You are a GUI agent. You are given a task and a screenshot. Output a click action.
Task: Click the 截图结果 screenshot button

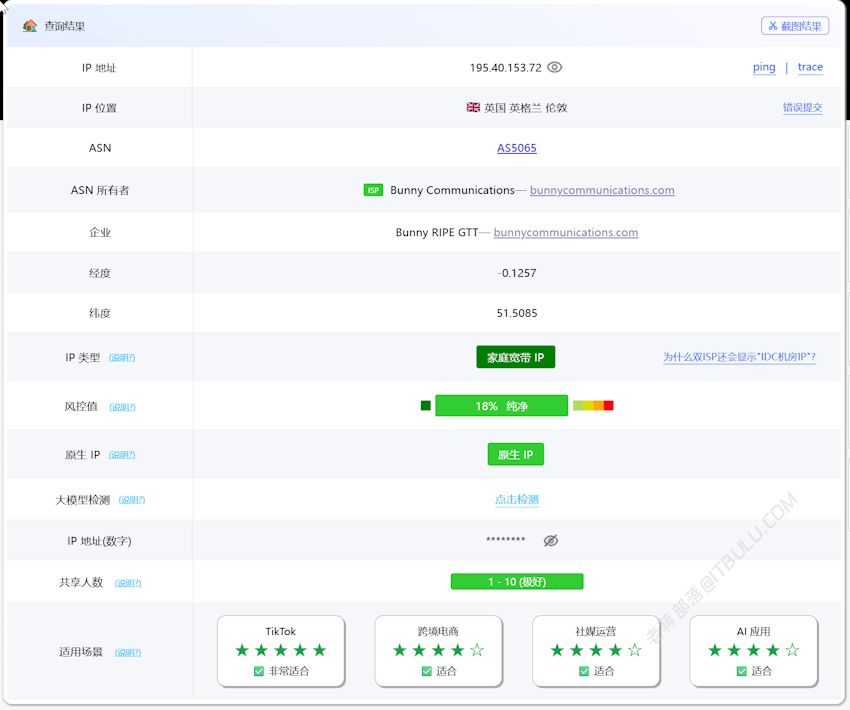[795, 25]
